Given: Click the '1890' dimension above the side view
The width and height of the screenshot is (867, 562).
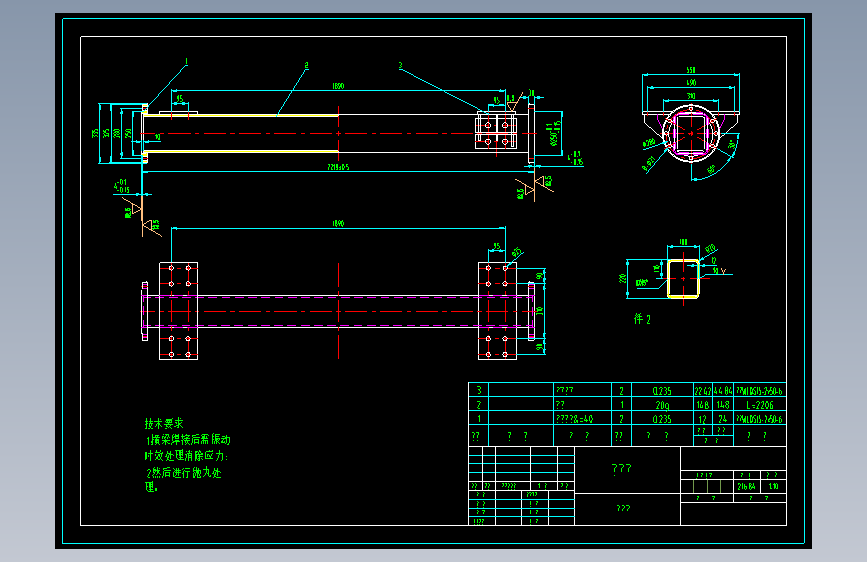Looking at the screenshot, I should (x=338, y=86).
